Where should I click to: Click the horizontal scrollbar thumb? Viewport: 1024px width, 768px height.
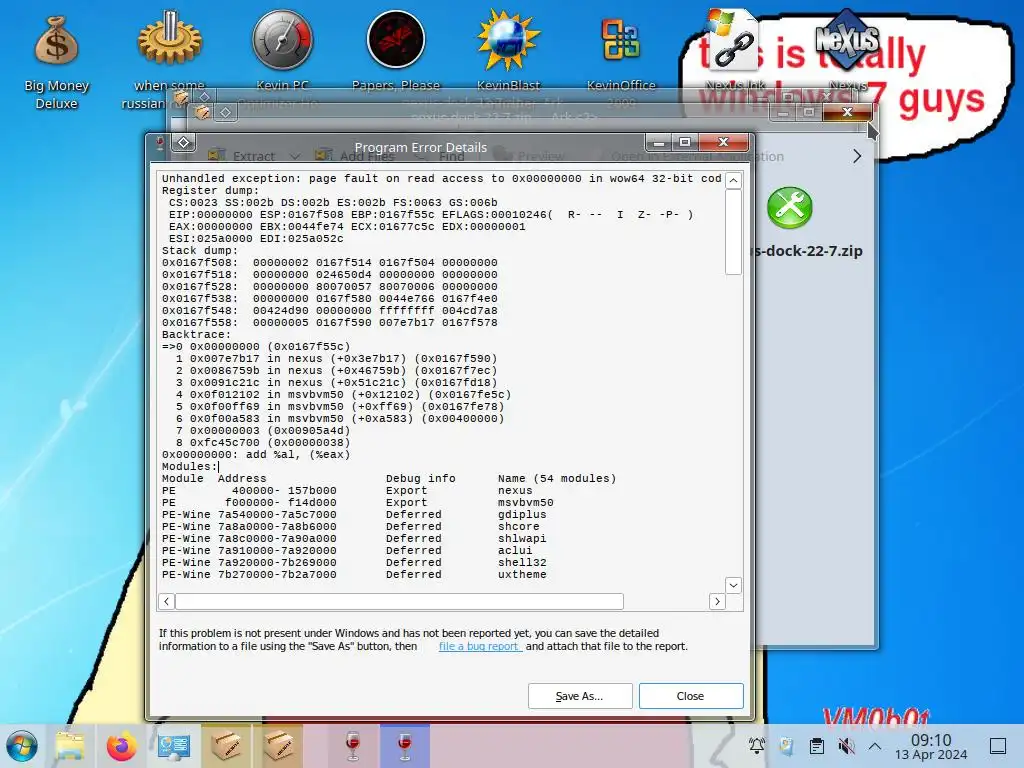[399, 601]
